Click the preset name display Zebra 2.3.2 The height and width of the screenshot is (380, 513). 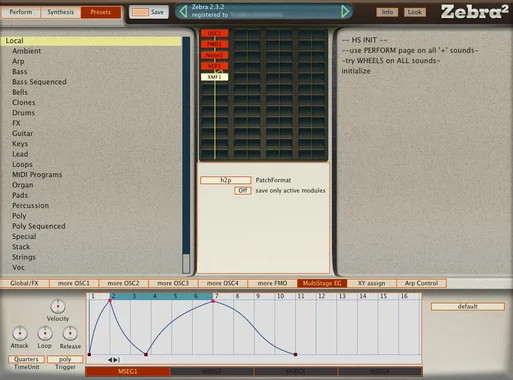(208, 7)
